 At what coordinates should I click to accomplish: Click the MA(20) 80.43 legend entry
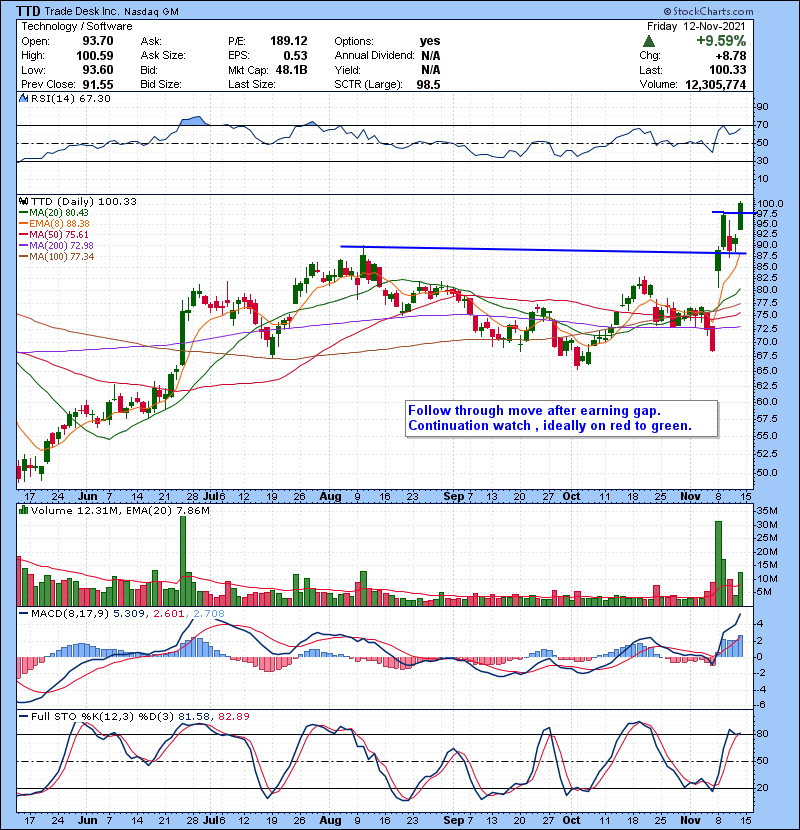[54, 213]
